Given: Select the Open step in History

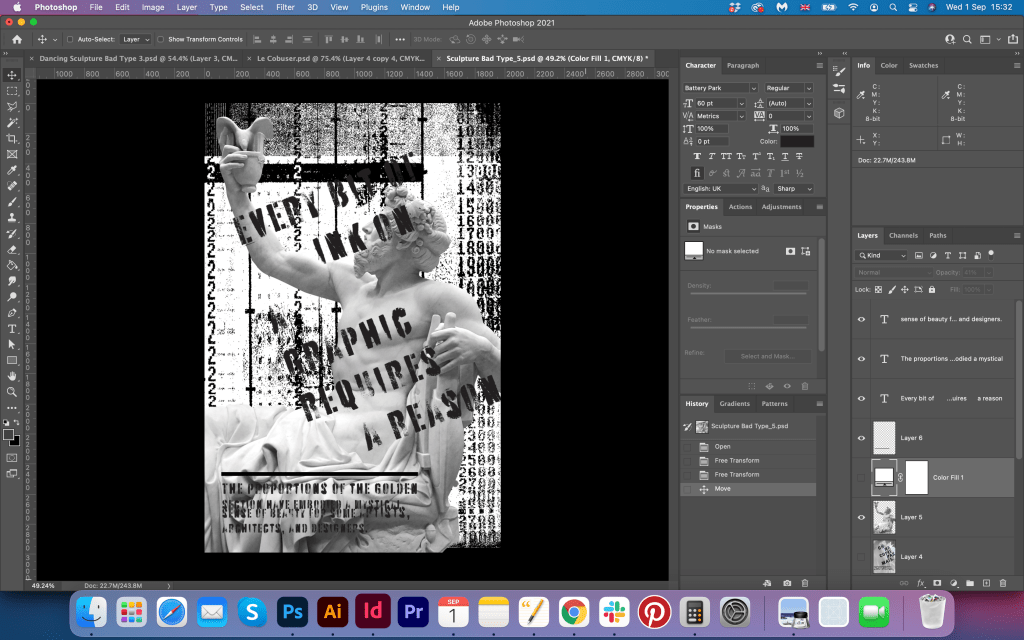Looking at the screenshot, I should pos(722,447).
